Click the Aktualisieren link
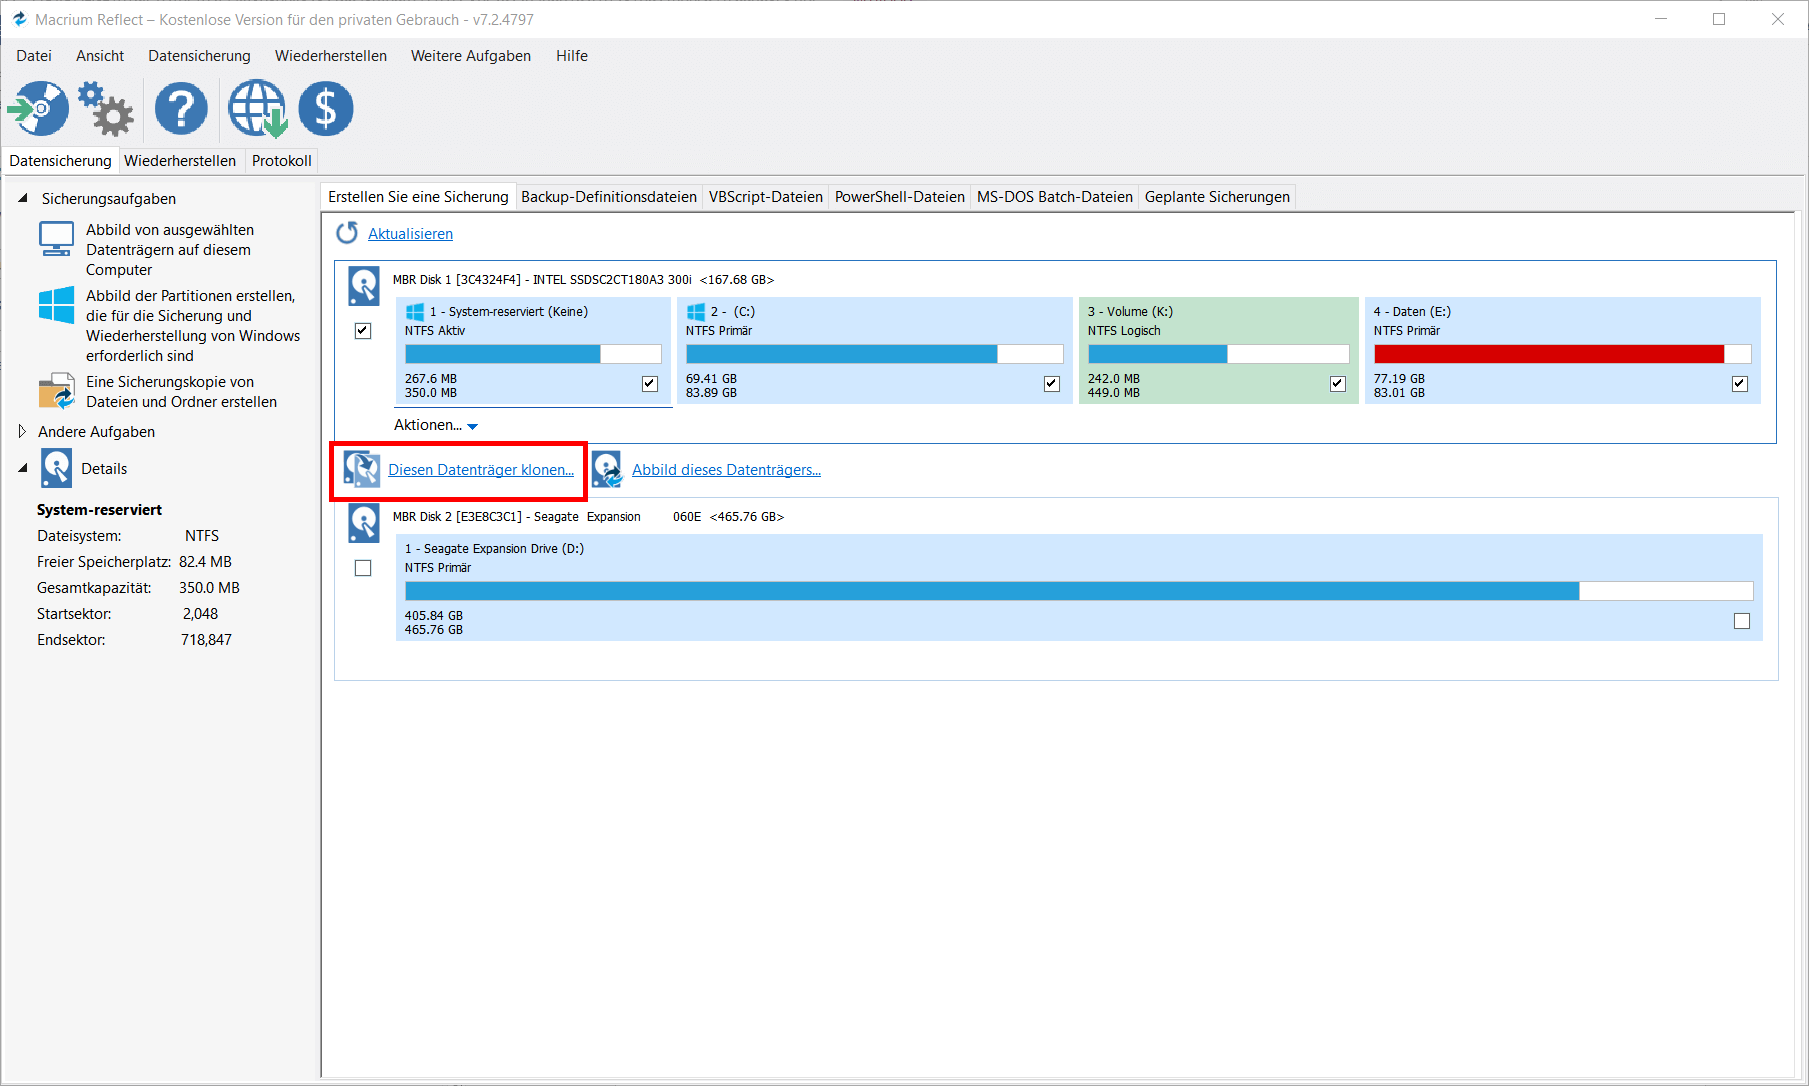This screenshot has width=1809, height=1086. 410,234
